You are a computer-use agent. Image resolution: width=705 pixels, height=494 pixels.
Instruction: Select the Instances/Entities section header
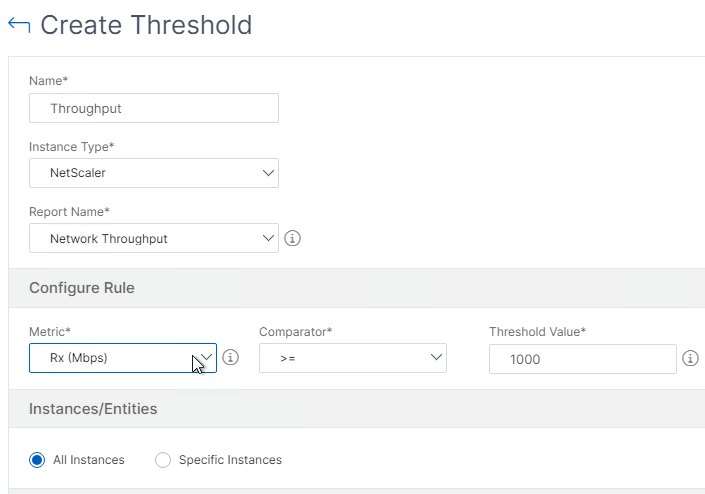click(x=93, y=409)
